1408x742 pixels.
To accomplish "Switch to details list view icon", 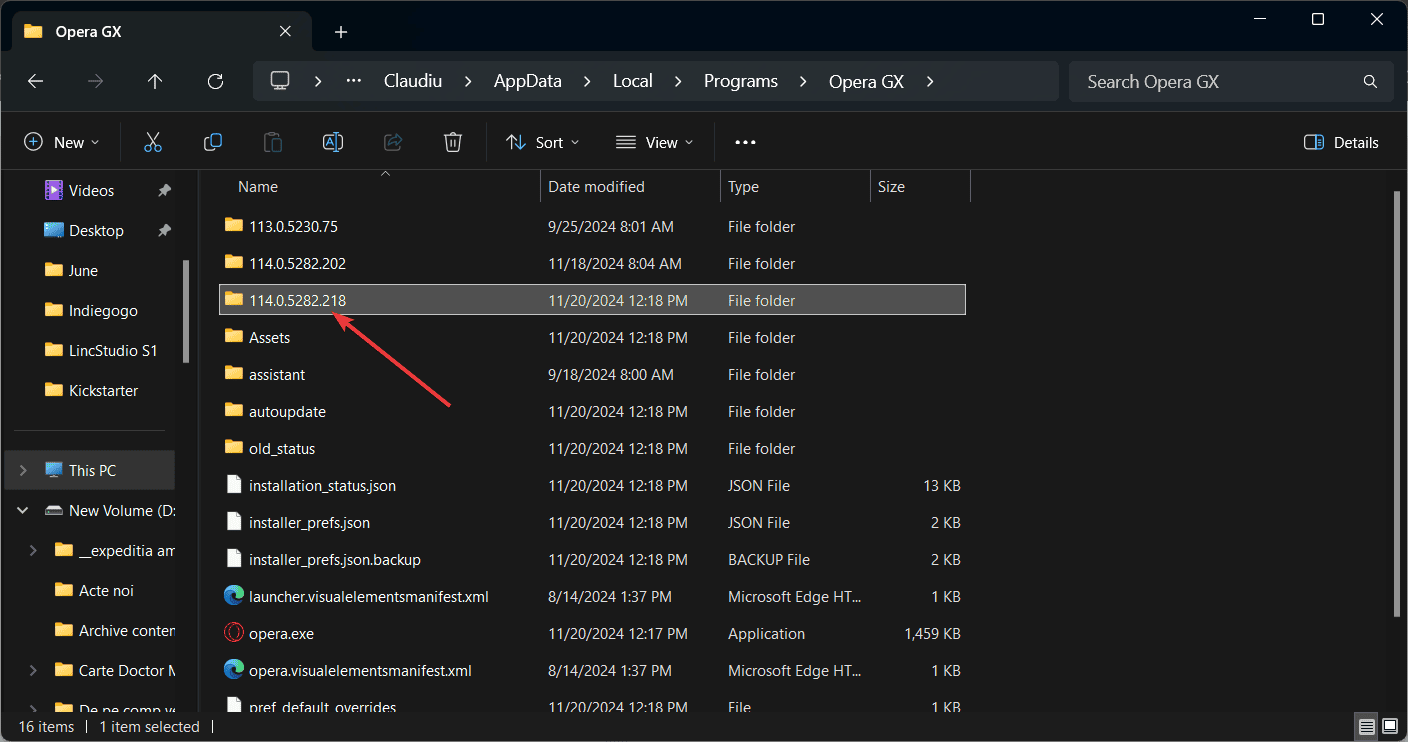I will [1366, 725].
